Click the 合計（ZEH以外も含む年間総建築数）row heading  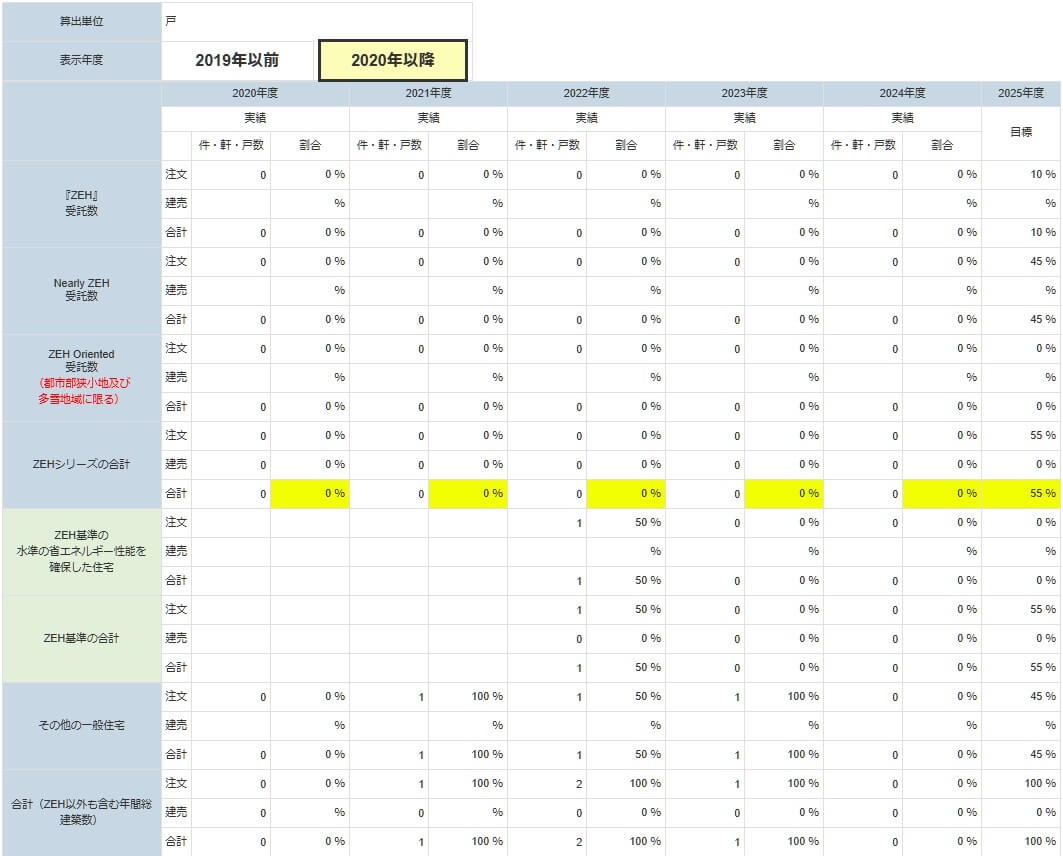tap(81, 812)
